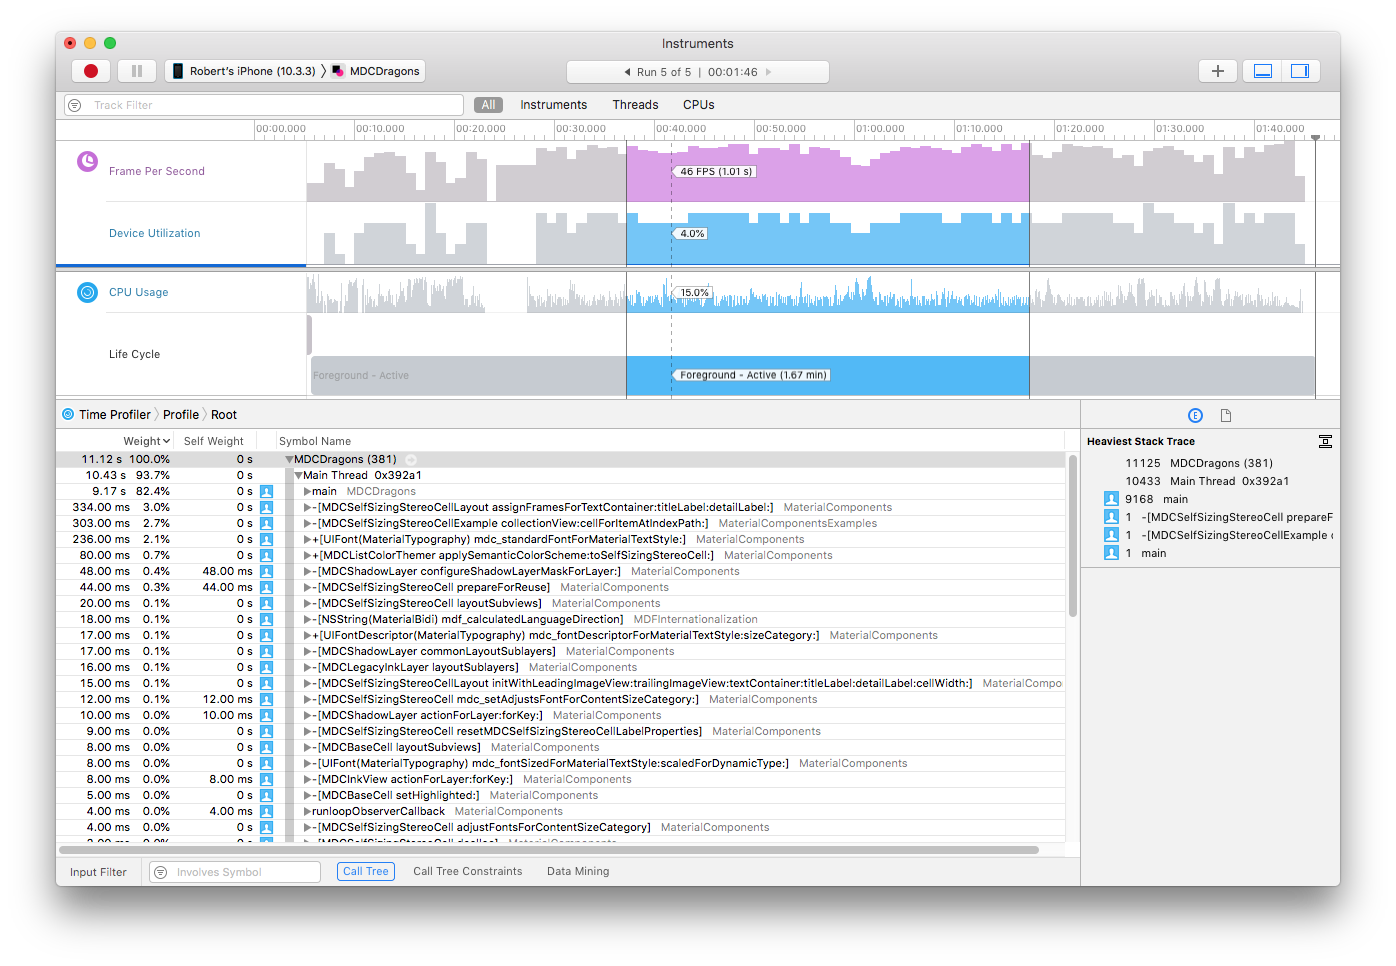Switch to Threads track filter
Viewport: 1396px width, 966px height.
(635, 105)
